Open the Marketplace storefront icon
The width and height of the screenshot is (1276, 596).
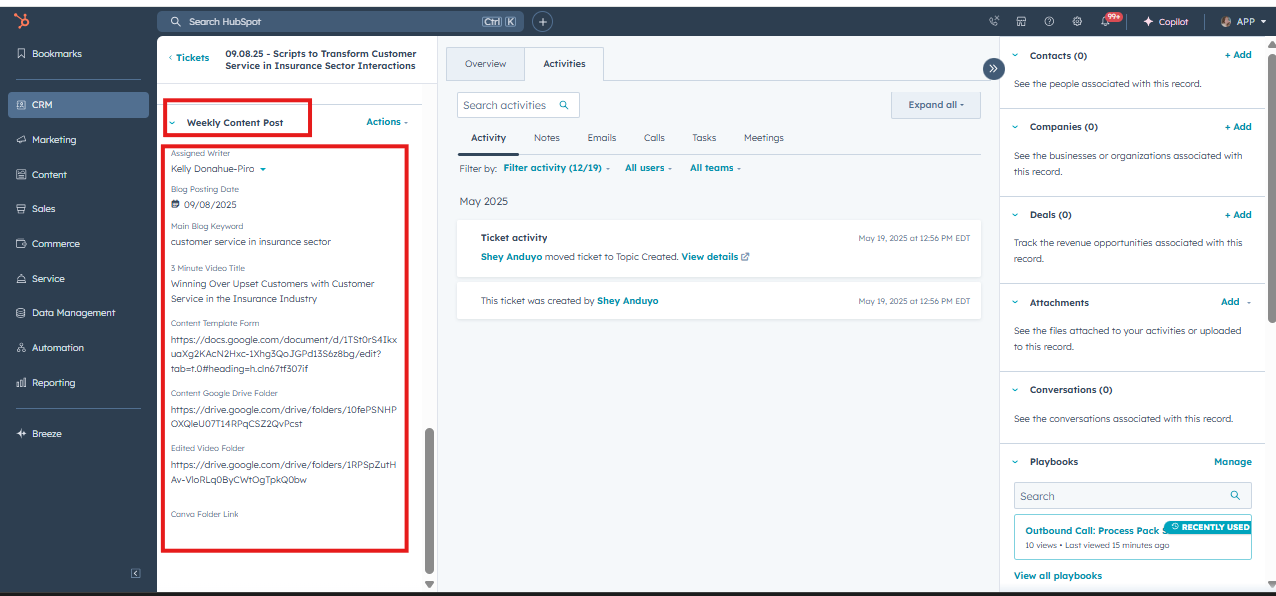(x=1021, y=21)
